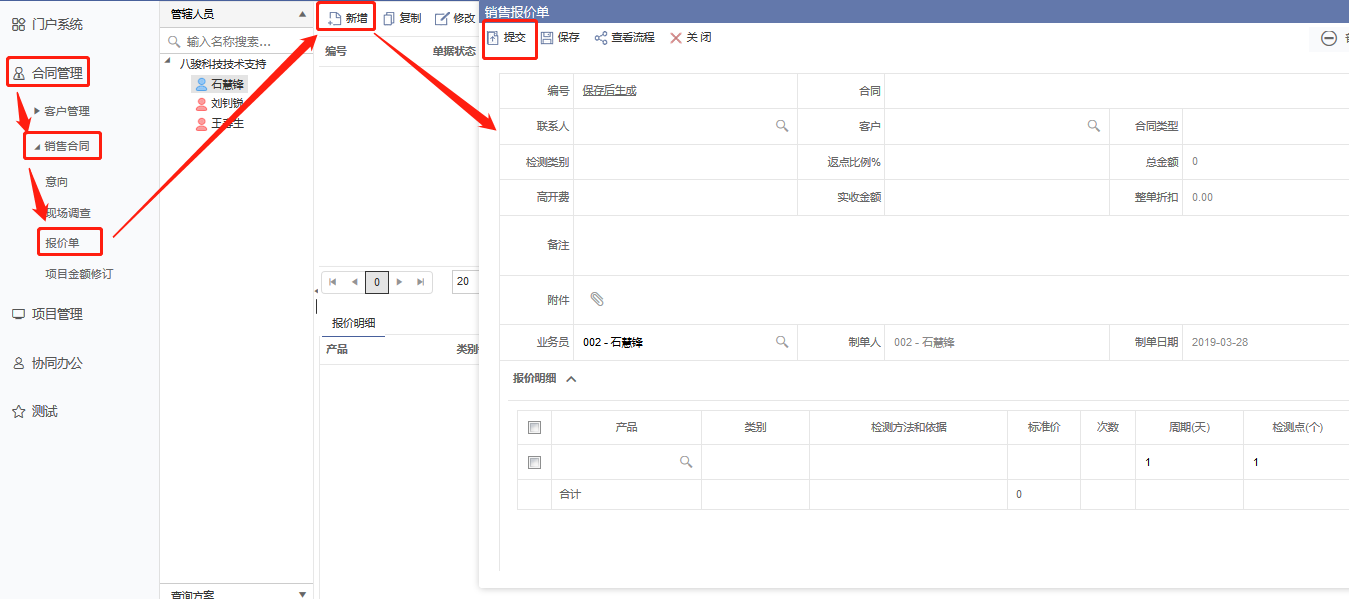Click the 保存 save icon
Viewport: 1349px width, 599px height.
(547, 38)
